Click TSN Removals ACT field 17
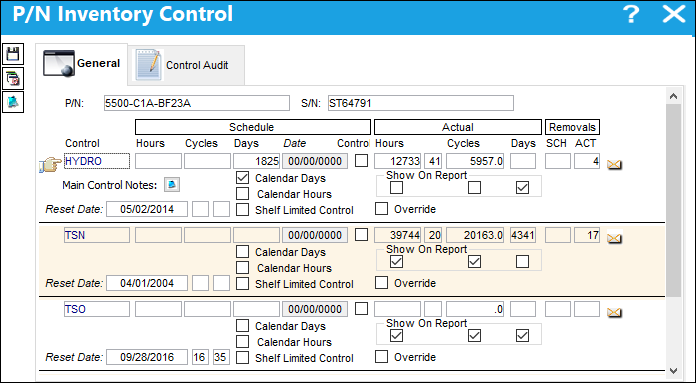Viewport: 696px width, 383px height. tap(587, 235)
